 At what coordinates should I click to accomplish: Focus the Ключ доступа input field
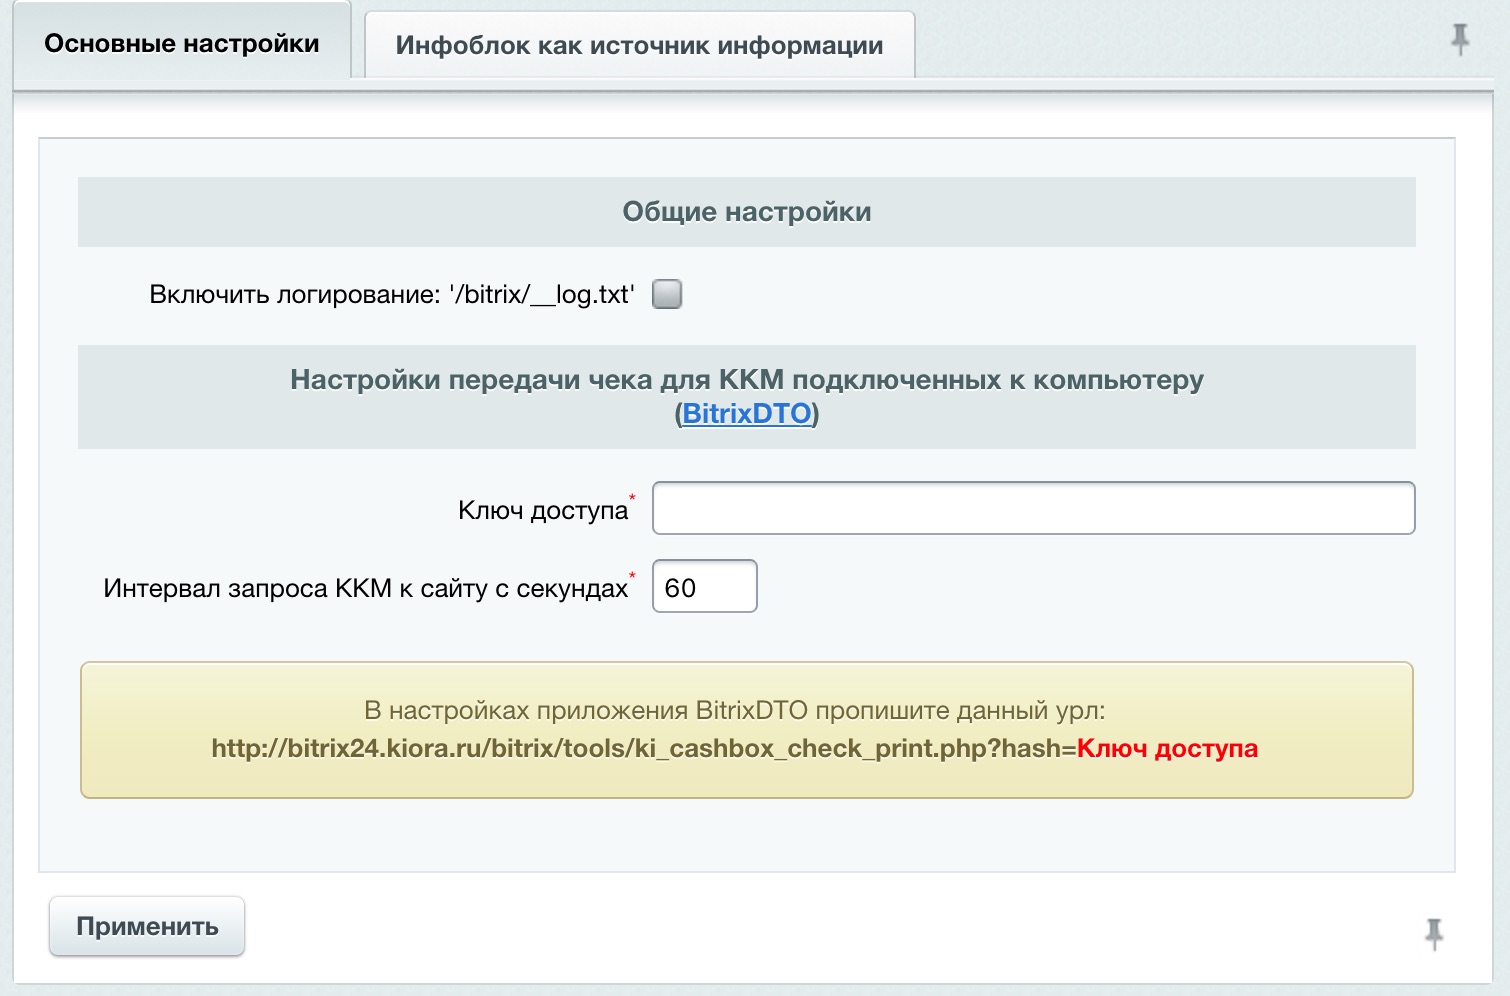pos(1032,509)
